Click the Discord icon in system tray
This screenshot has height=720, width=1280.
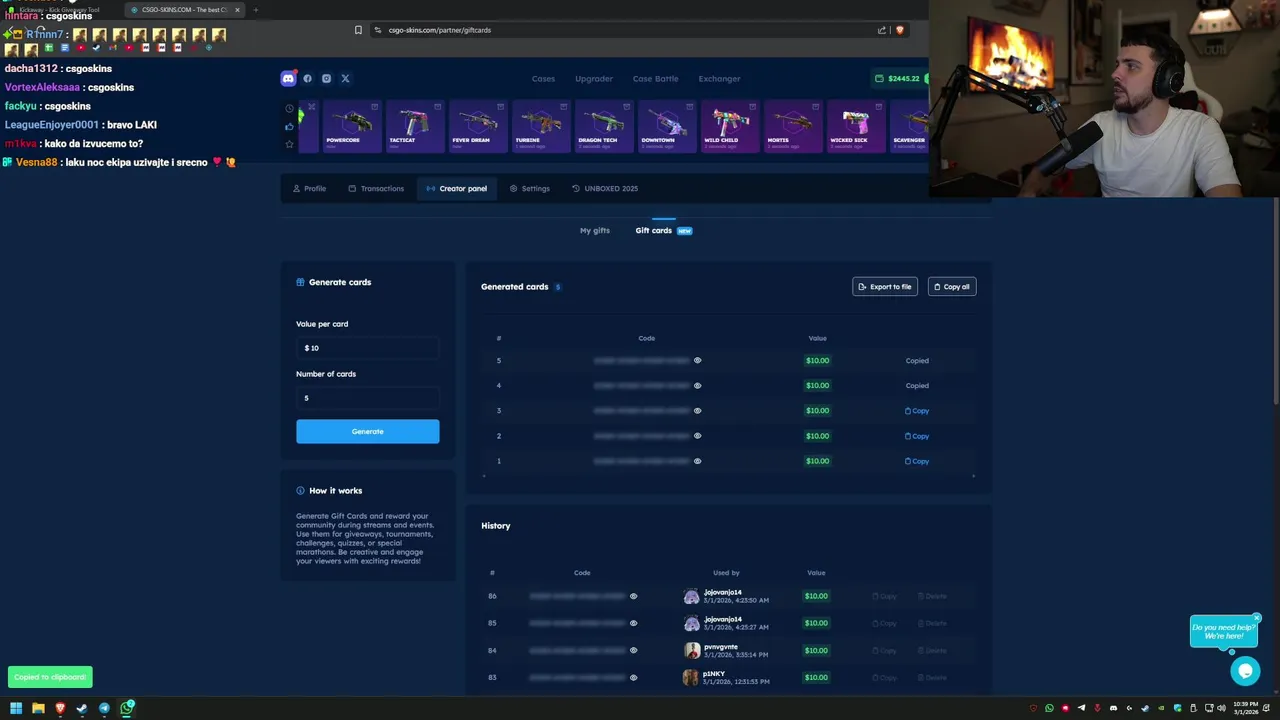point(1113,708)
